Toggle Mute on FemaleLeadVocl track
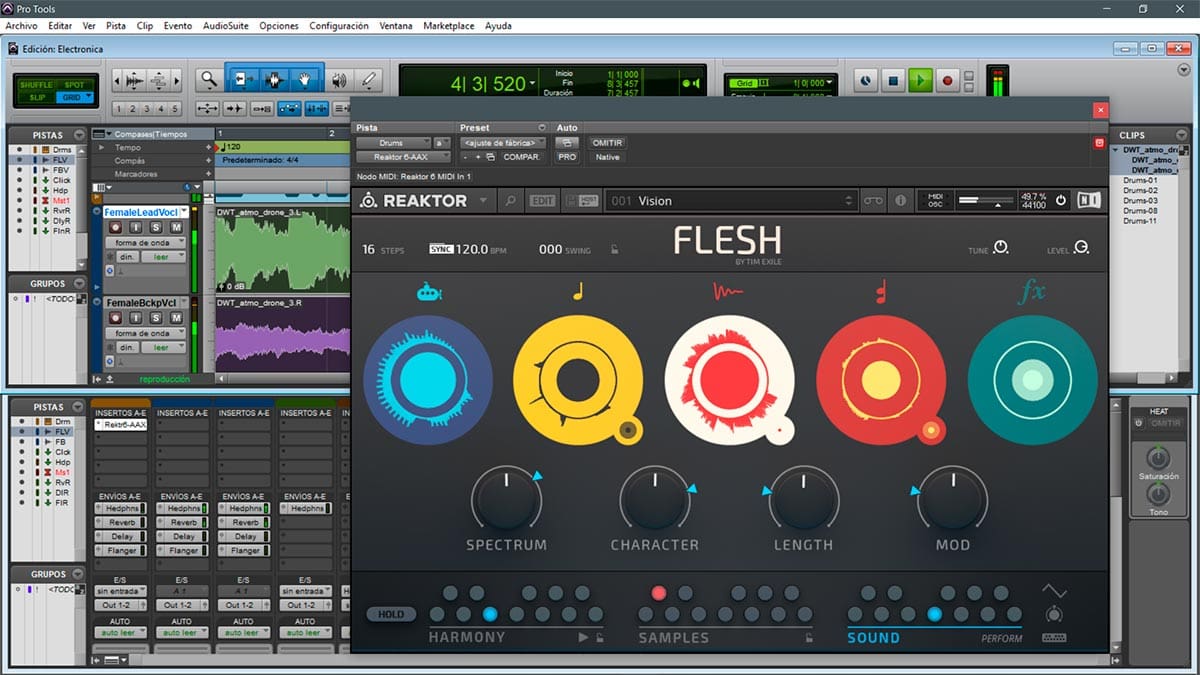Image resolution: width=1200 pixels, height=675 pixels. [x=176, y=227]
